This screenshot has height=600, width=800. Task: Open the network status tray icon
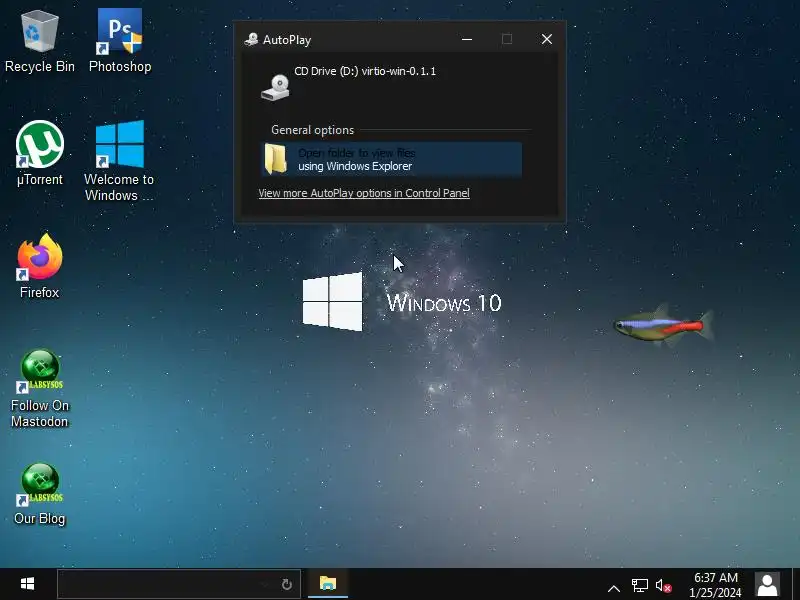pyautogui.click(x=639, y=585)
